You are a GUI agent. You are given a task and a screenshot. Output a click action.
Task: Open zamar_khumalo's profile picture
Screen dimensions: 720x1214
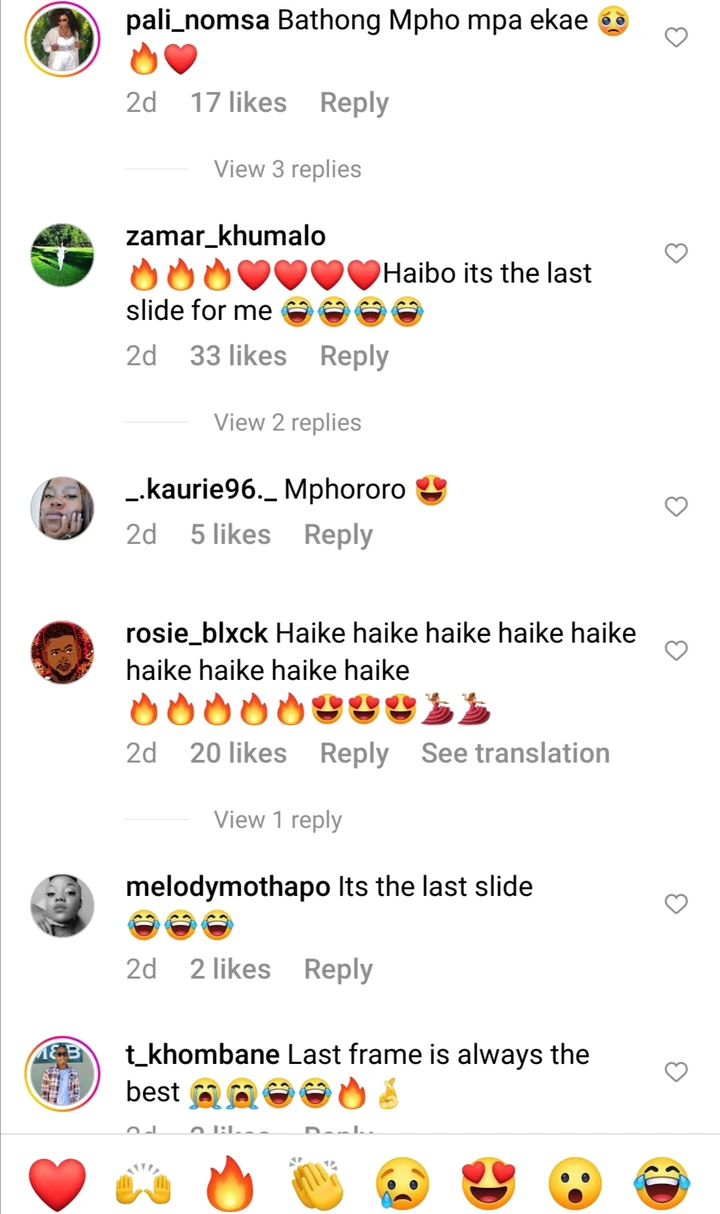pyautogui.click(x=62, y=254)
